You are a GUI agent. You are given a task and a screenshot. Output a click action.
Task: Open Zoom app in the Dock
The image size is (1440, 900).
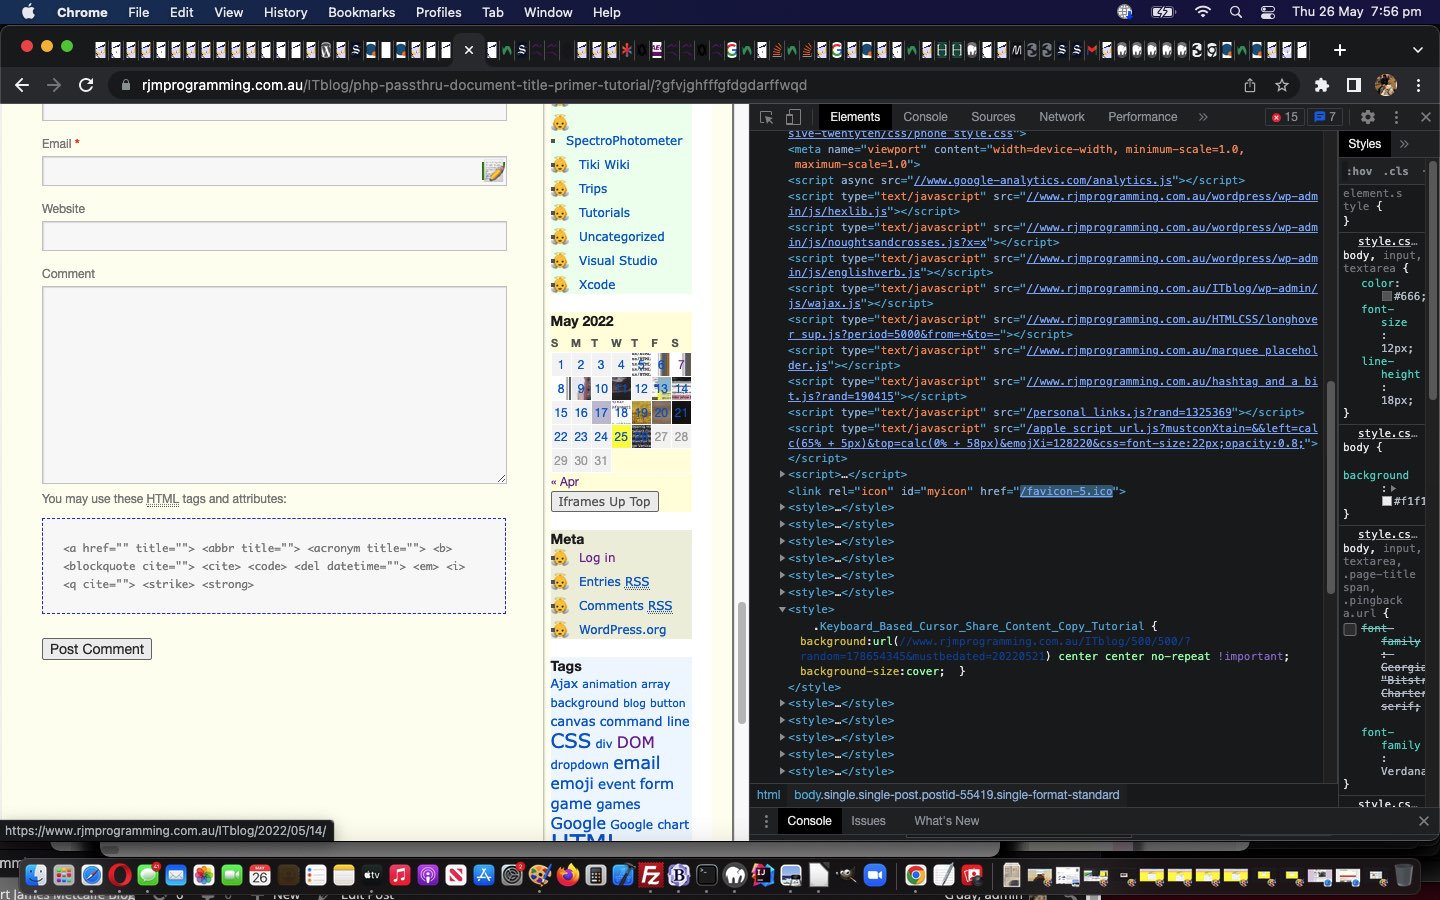coord(875,876)
